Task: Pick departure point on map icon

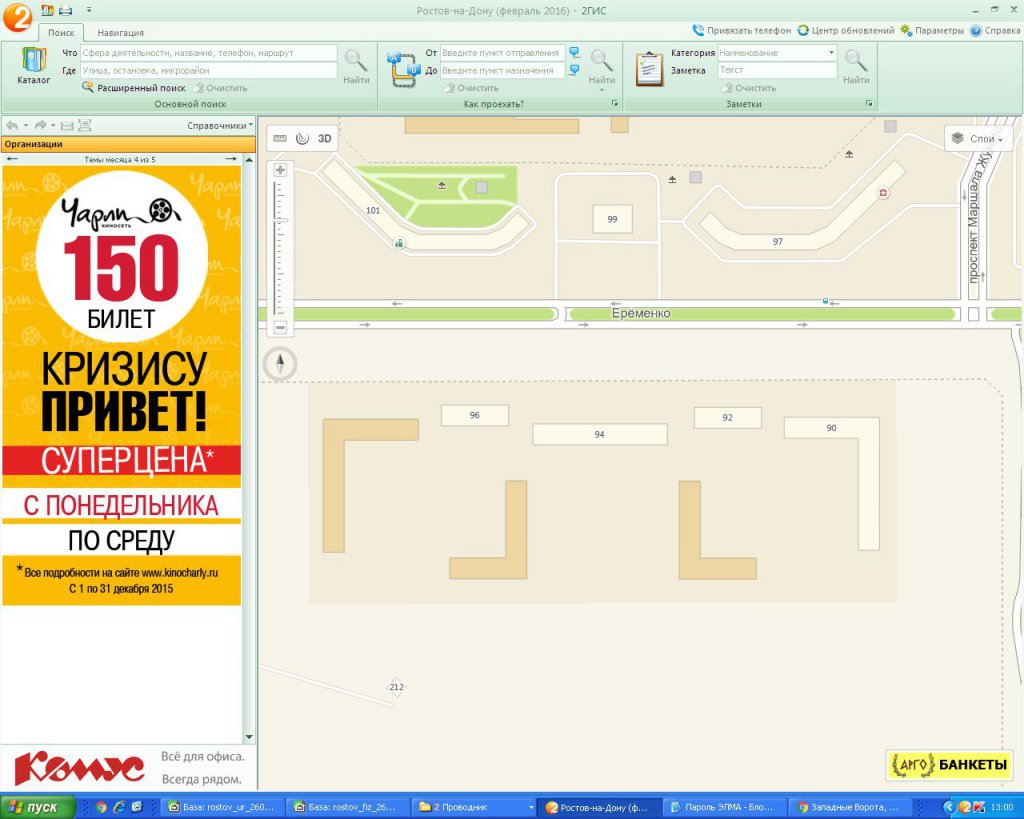Action: point(574,52)
